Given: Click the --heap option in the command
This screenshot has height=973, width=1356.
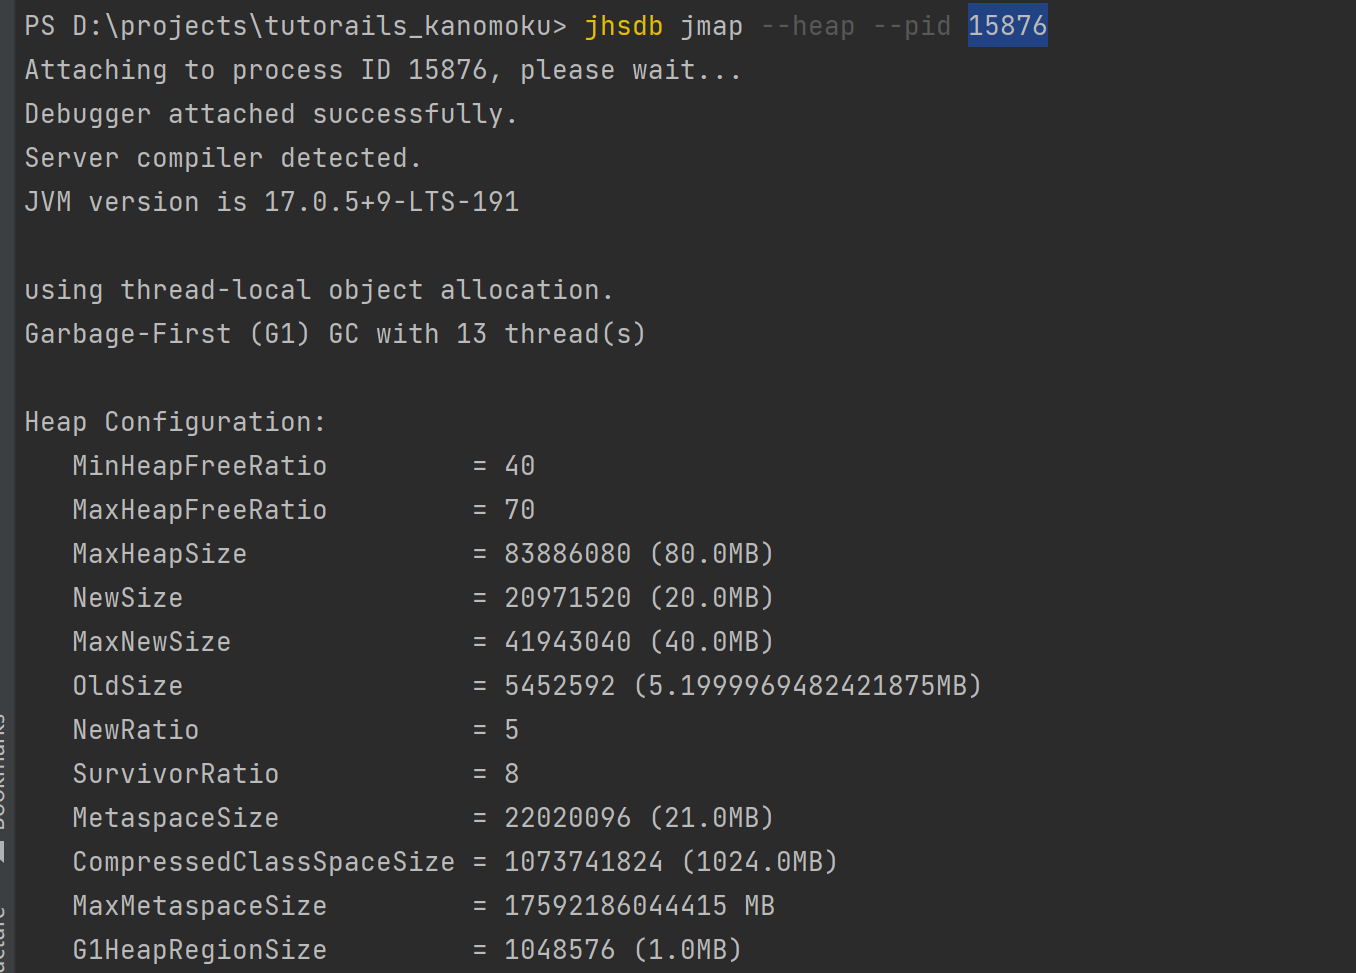Looking at the screenshot, I should pos(808,26).
